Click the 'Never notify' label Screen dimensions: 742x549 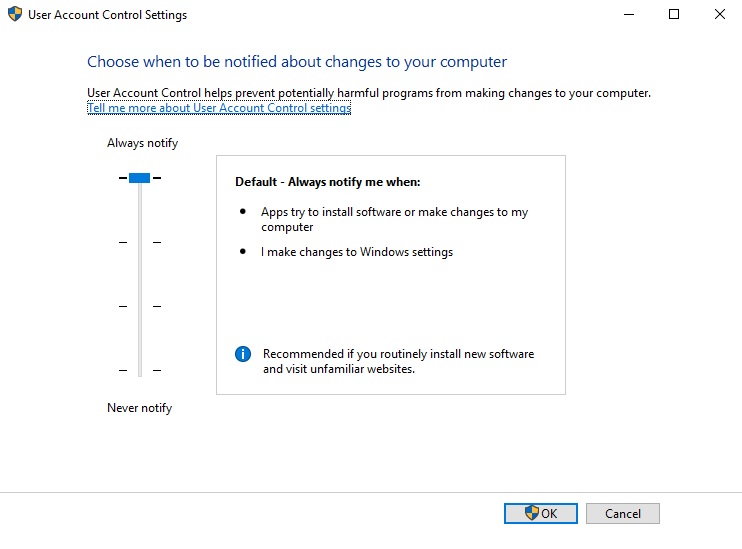[x=139, y=408]
